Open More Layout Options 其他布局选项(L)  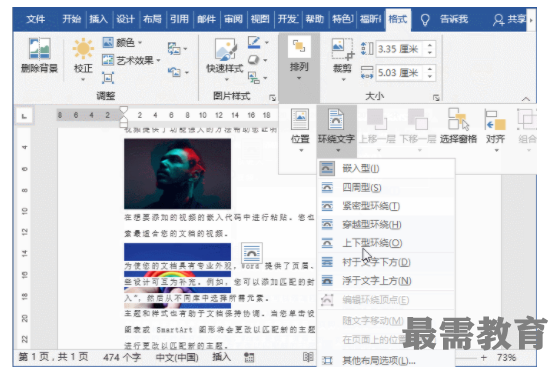[386, 361]
